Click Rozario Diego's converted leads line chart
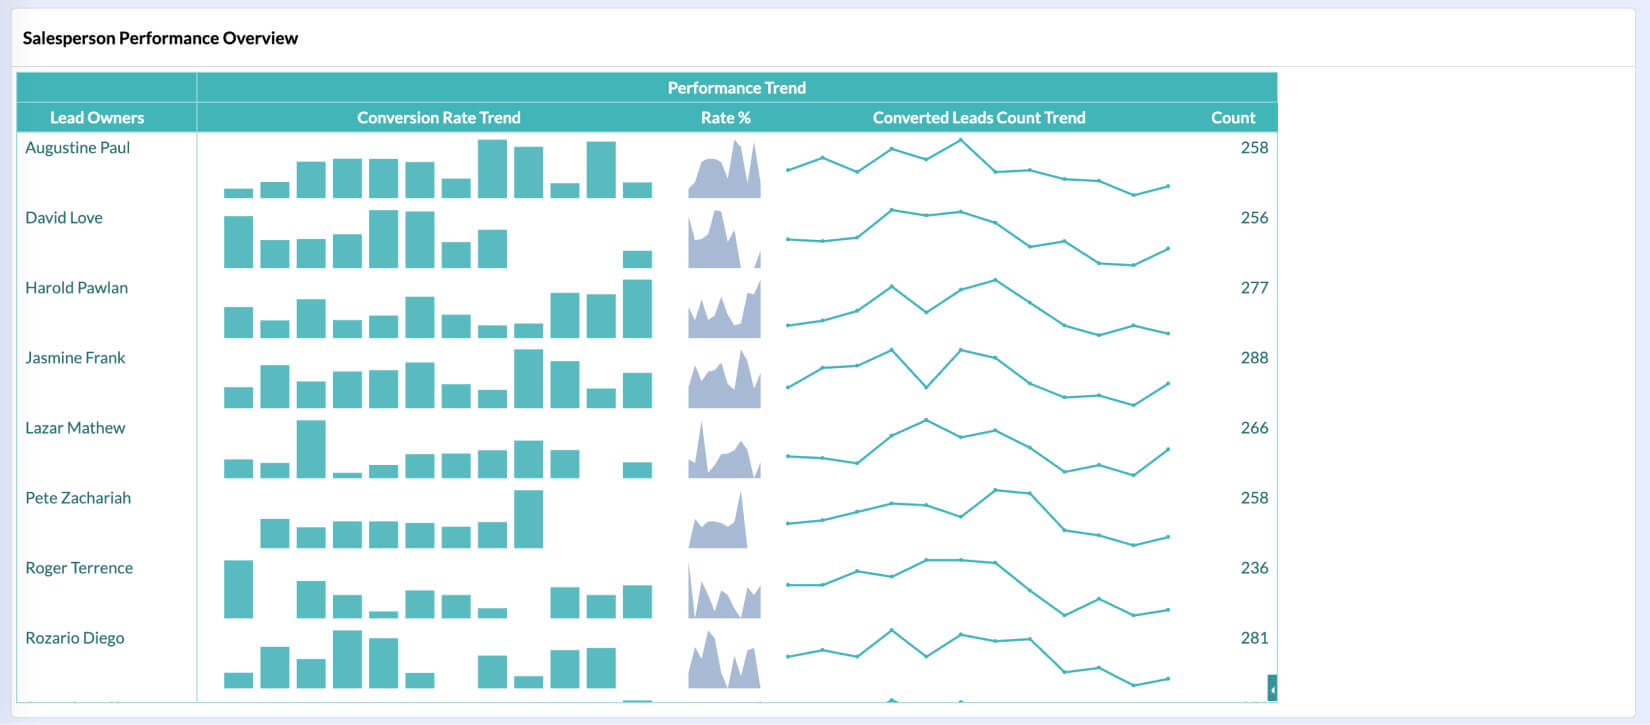 (978, 658)
